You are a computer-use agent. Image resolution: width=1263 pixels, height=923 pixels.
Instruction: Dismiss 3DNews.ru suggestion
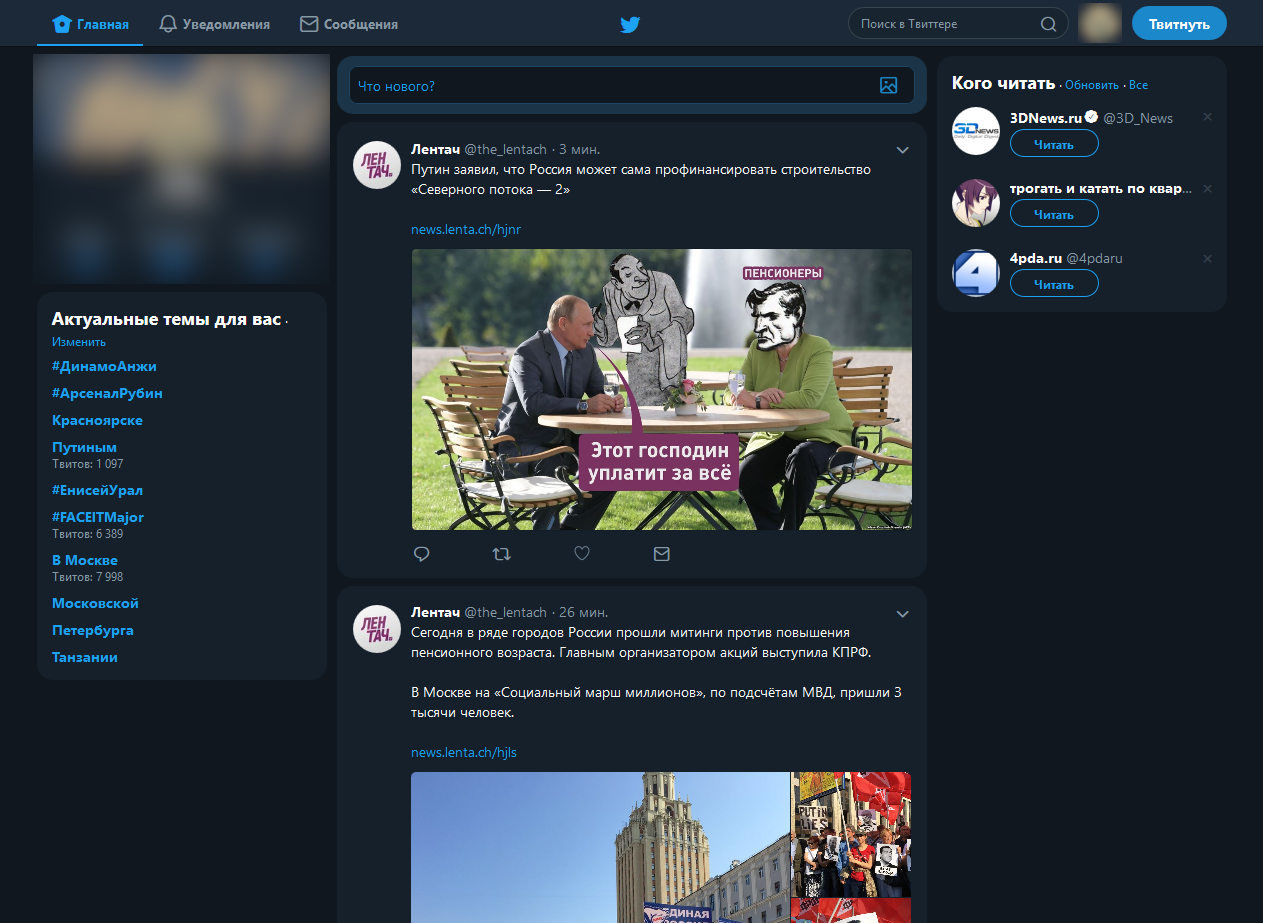(x=1207, y=117)
